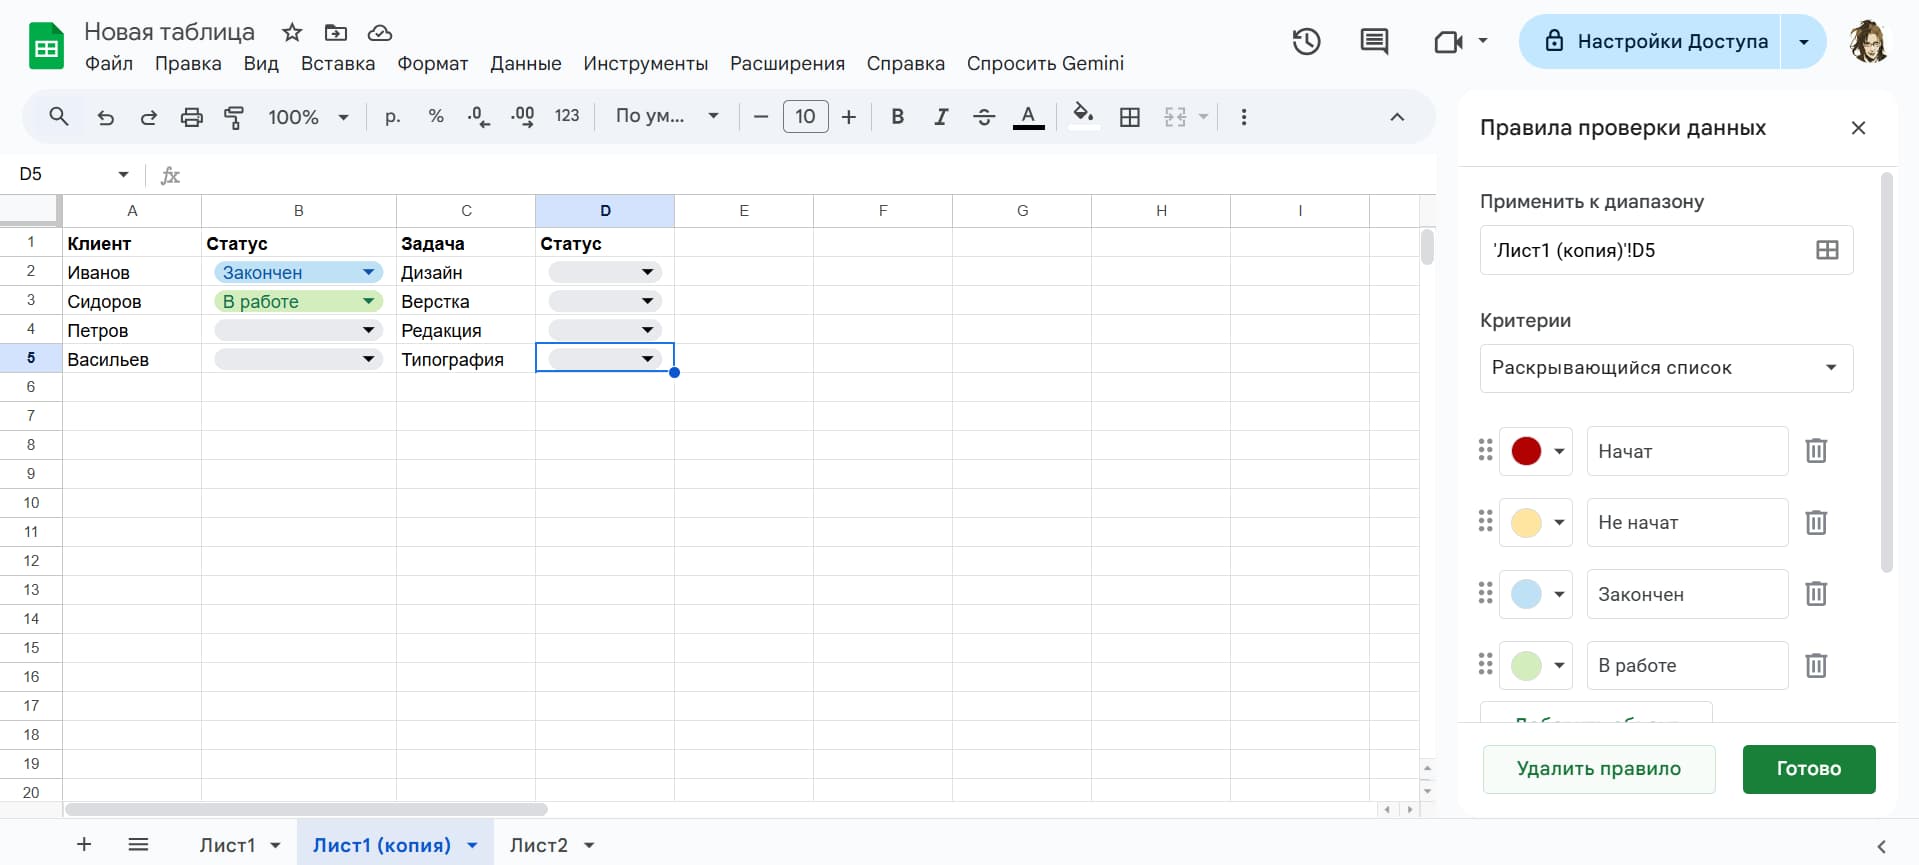The height and width of the screenshot is (865, 1919).
Task: Click the paint format roller icon
Action: (x=234, y=117)
